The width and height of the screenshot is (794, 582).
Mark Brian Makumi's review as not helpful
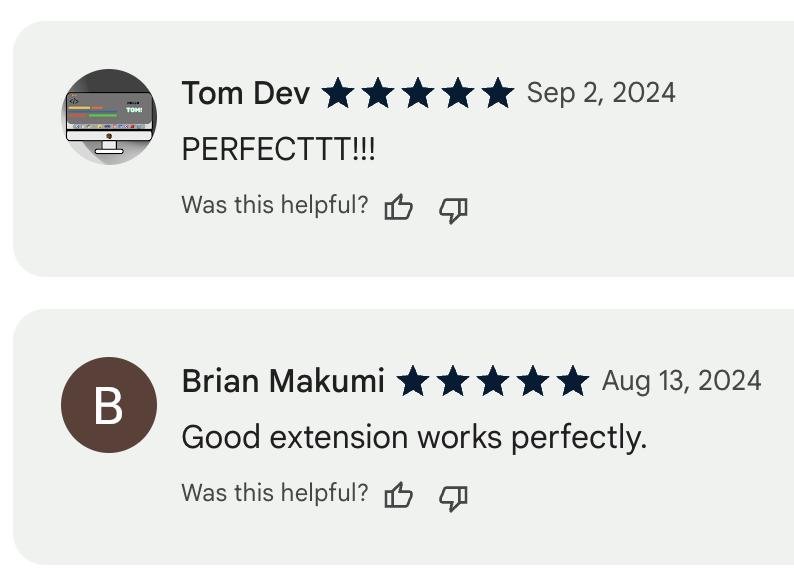tap(454, 496)
